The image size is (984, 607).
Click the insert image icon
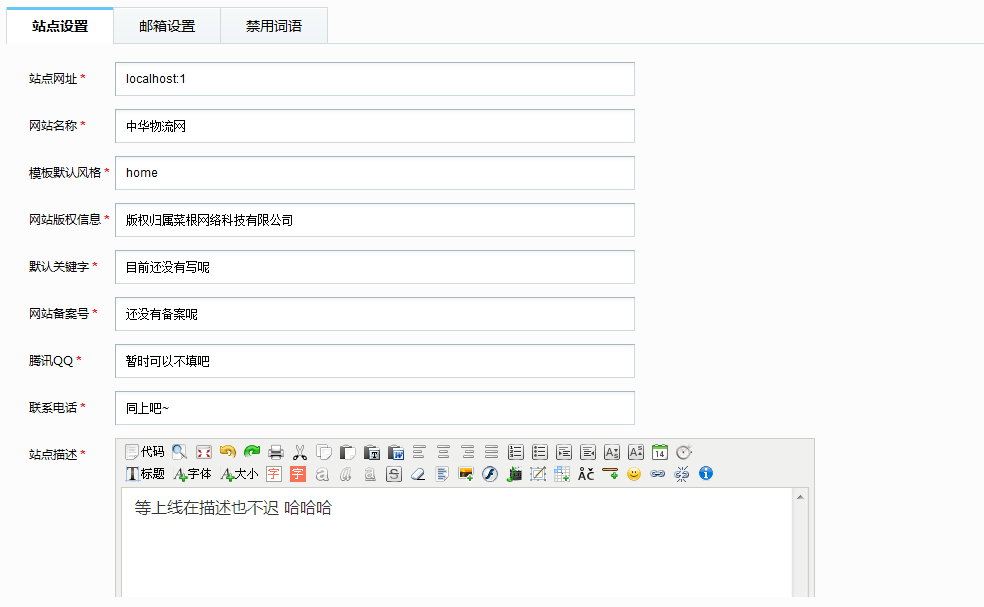(x=466, y=474)
